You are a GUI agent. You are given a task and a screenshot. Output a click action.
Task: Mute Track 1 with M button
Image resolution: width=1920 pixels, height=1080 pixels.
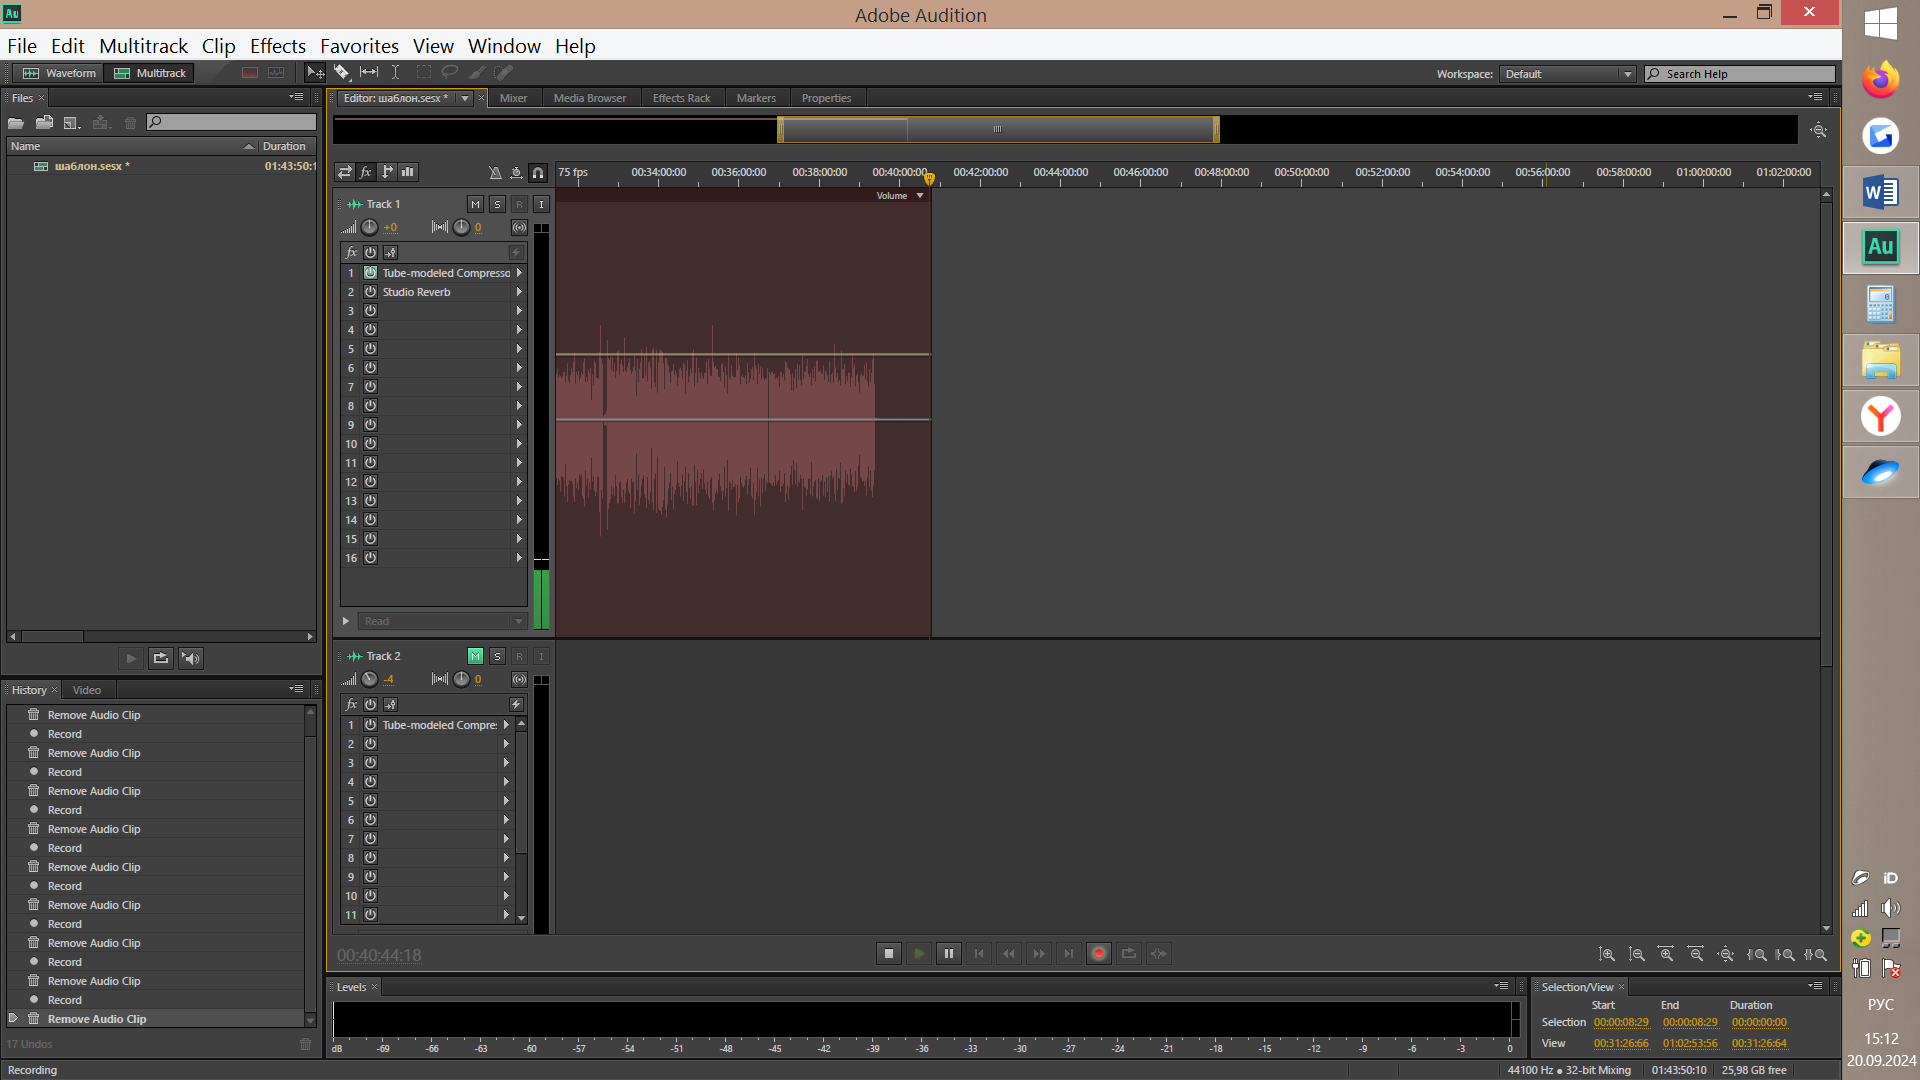click(x=475, y=204)
